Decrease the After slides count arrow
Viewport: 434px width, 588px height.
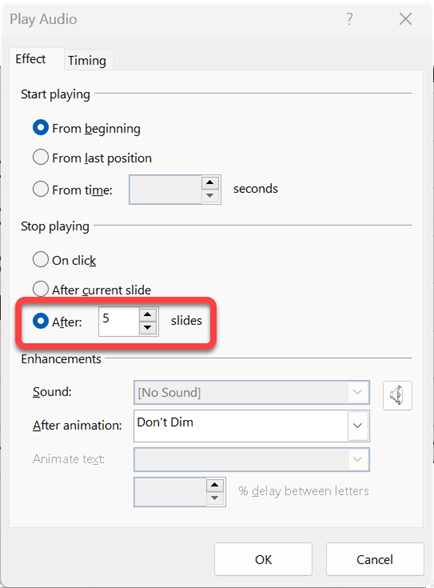click(148, 328)
